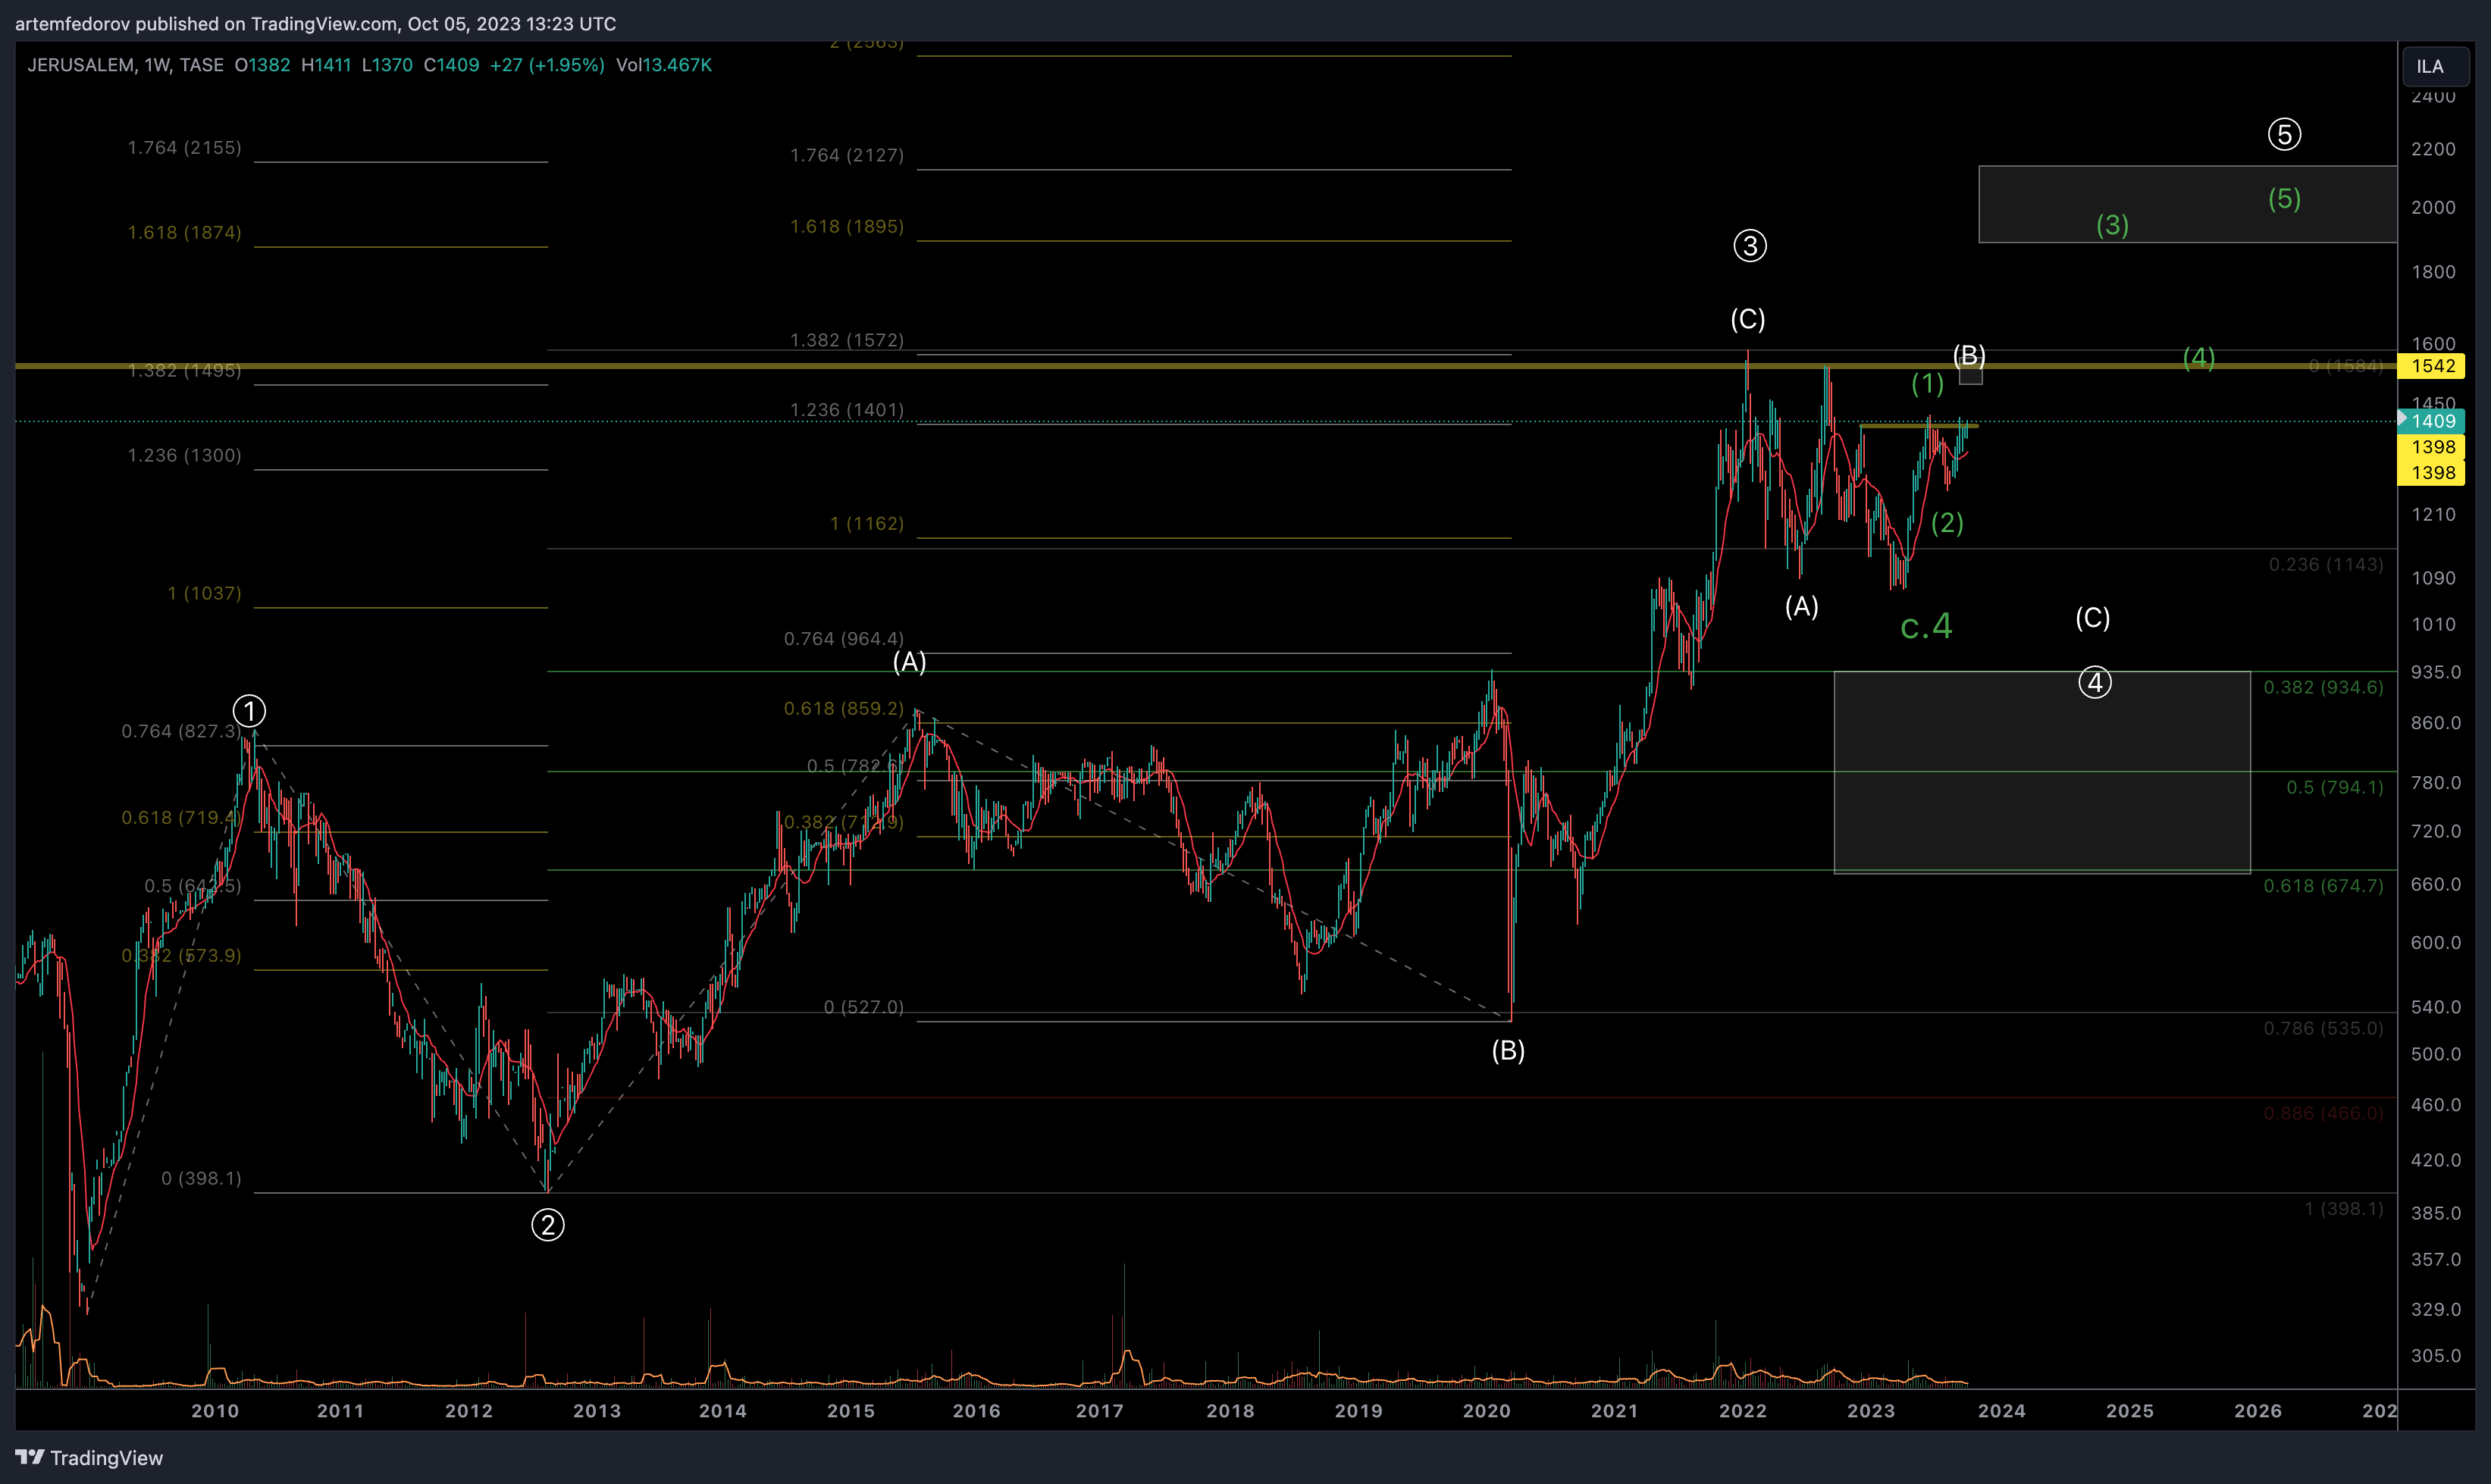The height and width of the screenshot is (1484, 2491).
Task: Click the ILA currency button
Action: [2434, 66]
